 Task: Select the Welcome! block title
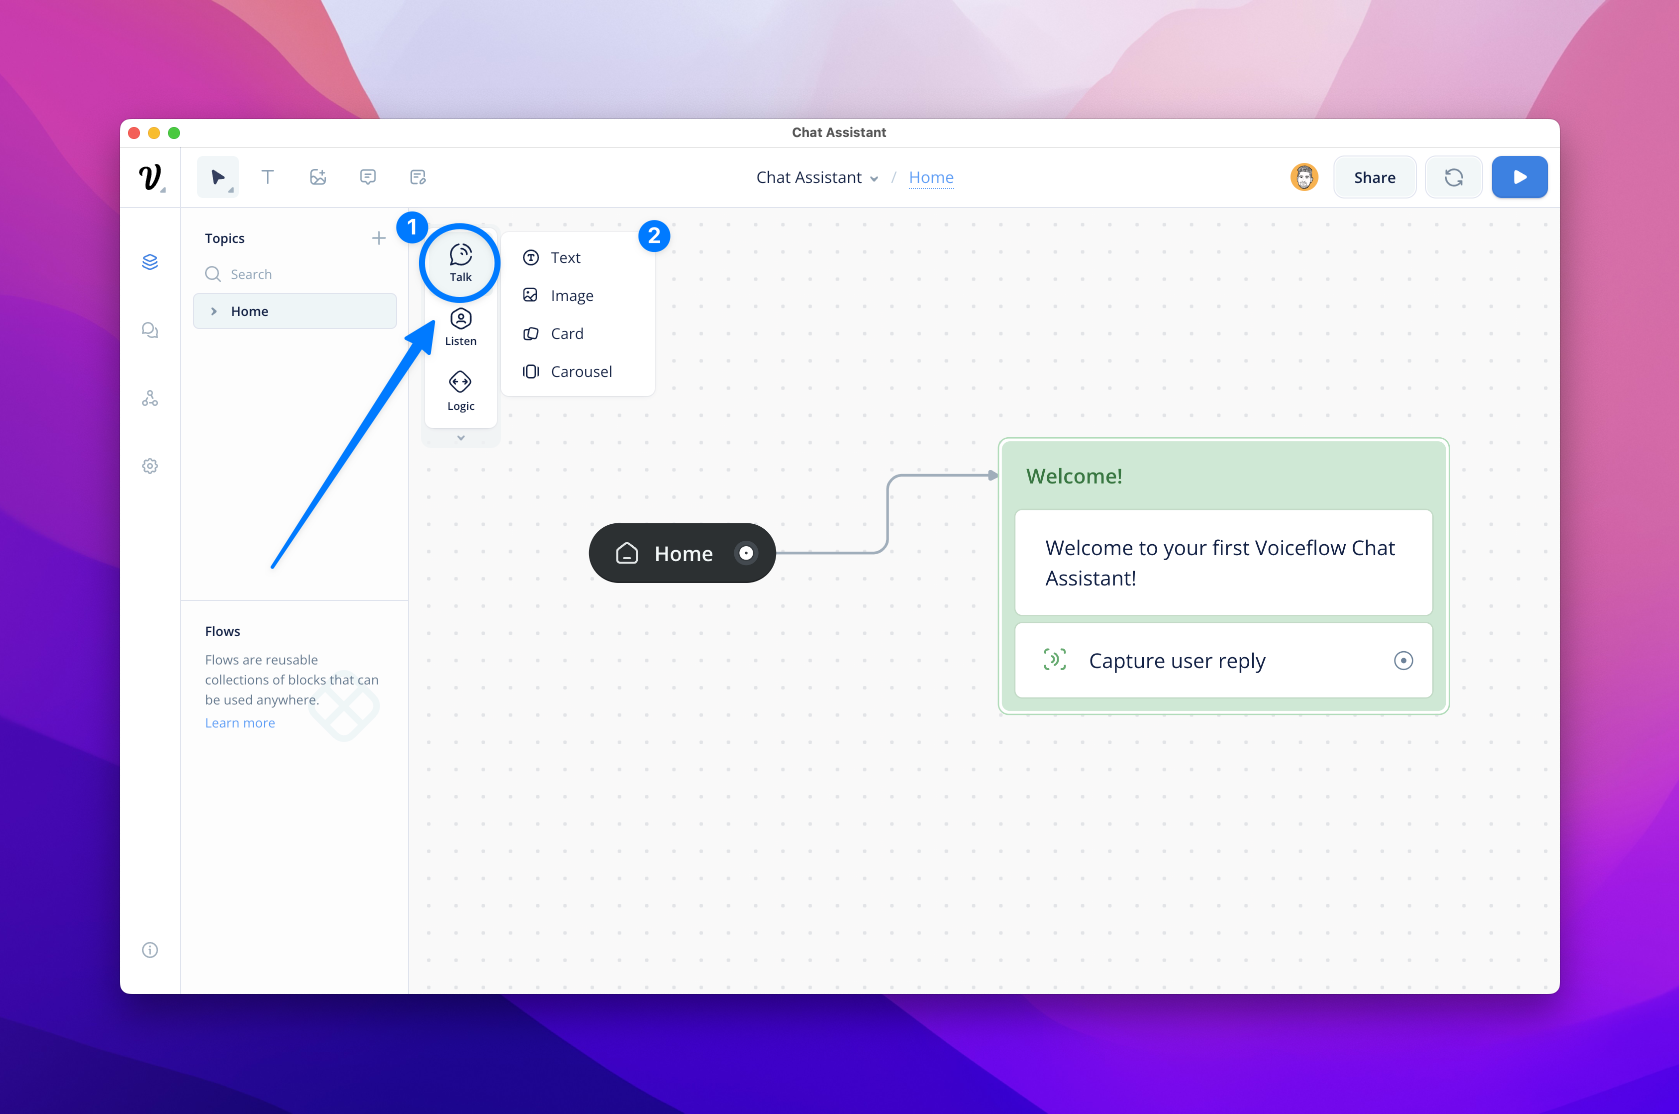click(x=1075, y=476)
